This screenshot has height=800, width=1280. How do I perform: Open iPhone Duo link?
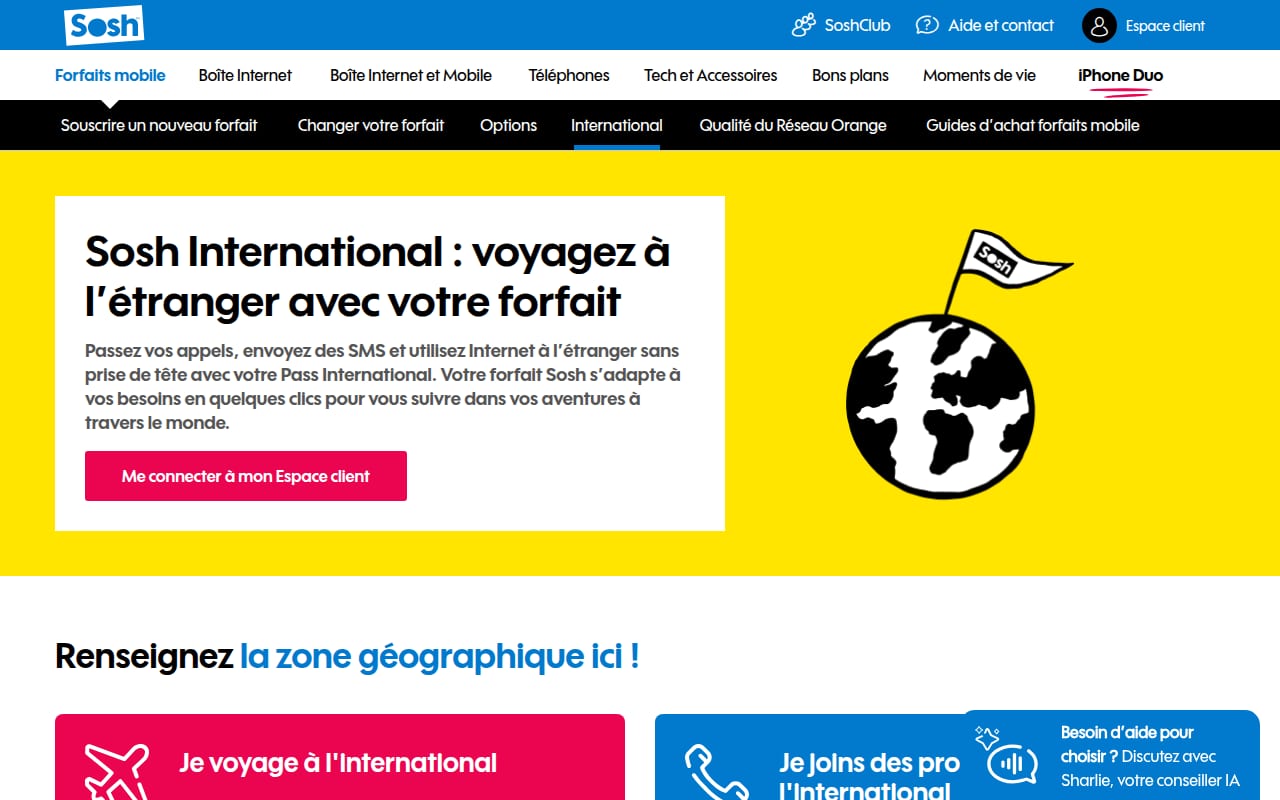pos(1120,75)
